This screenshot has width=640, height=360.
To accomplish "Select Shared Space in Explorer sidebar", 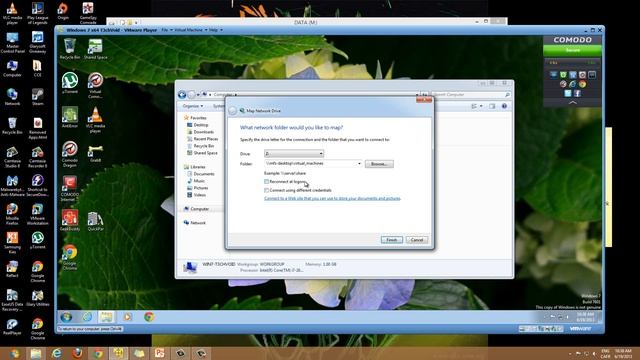I will tap(202, 153).
